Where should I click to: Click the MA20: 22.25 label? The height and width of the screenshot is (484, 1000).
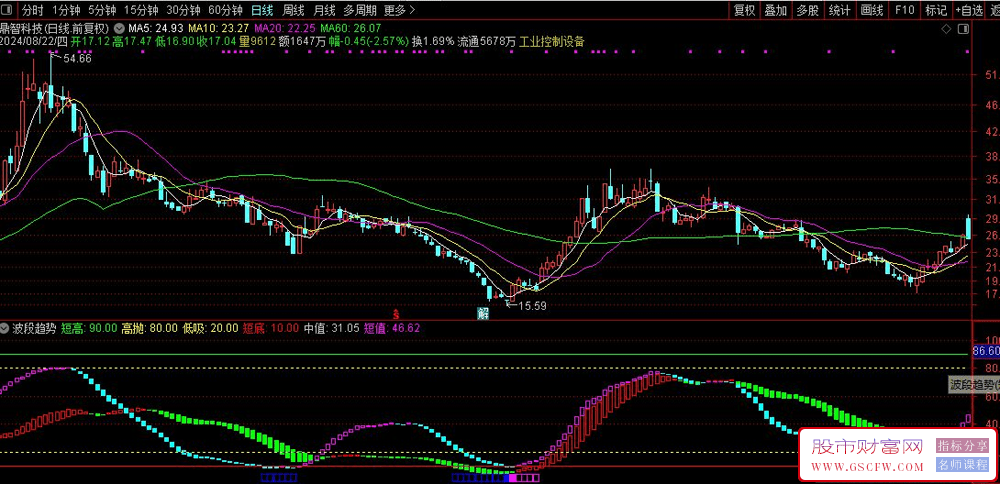coord(284,29)
